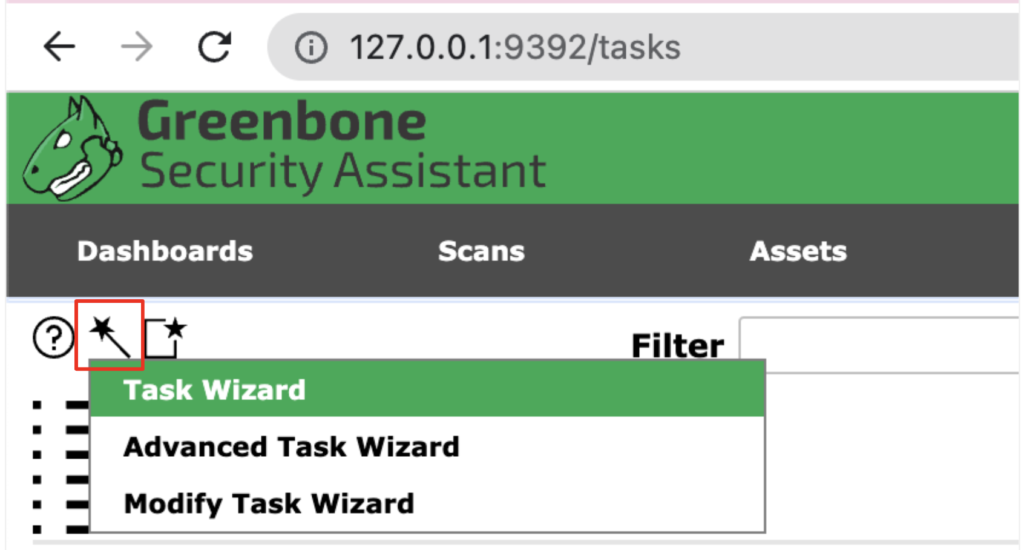The height and width of the screenshot is (550, 1024).
Task: Go back with browser back arrow
Action: [x=59, y=47]
